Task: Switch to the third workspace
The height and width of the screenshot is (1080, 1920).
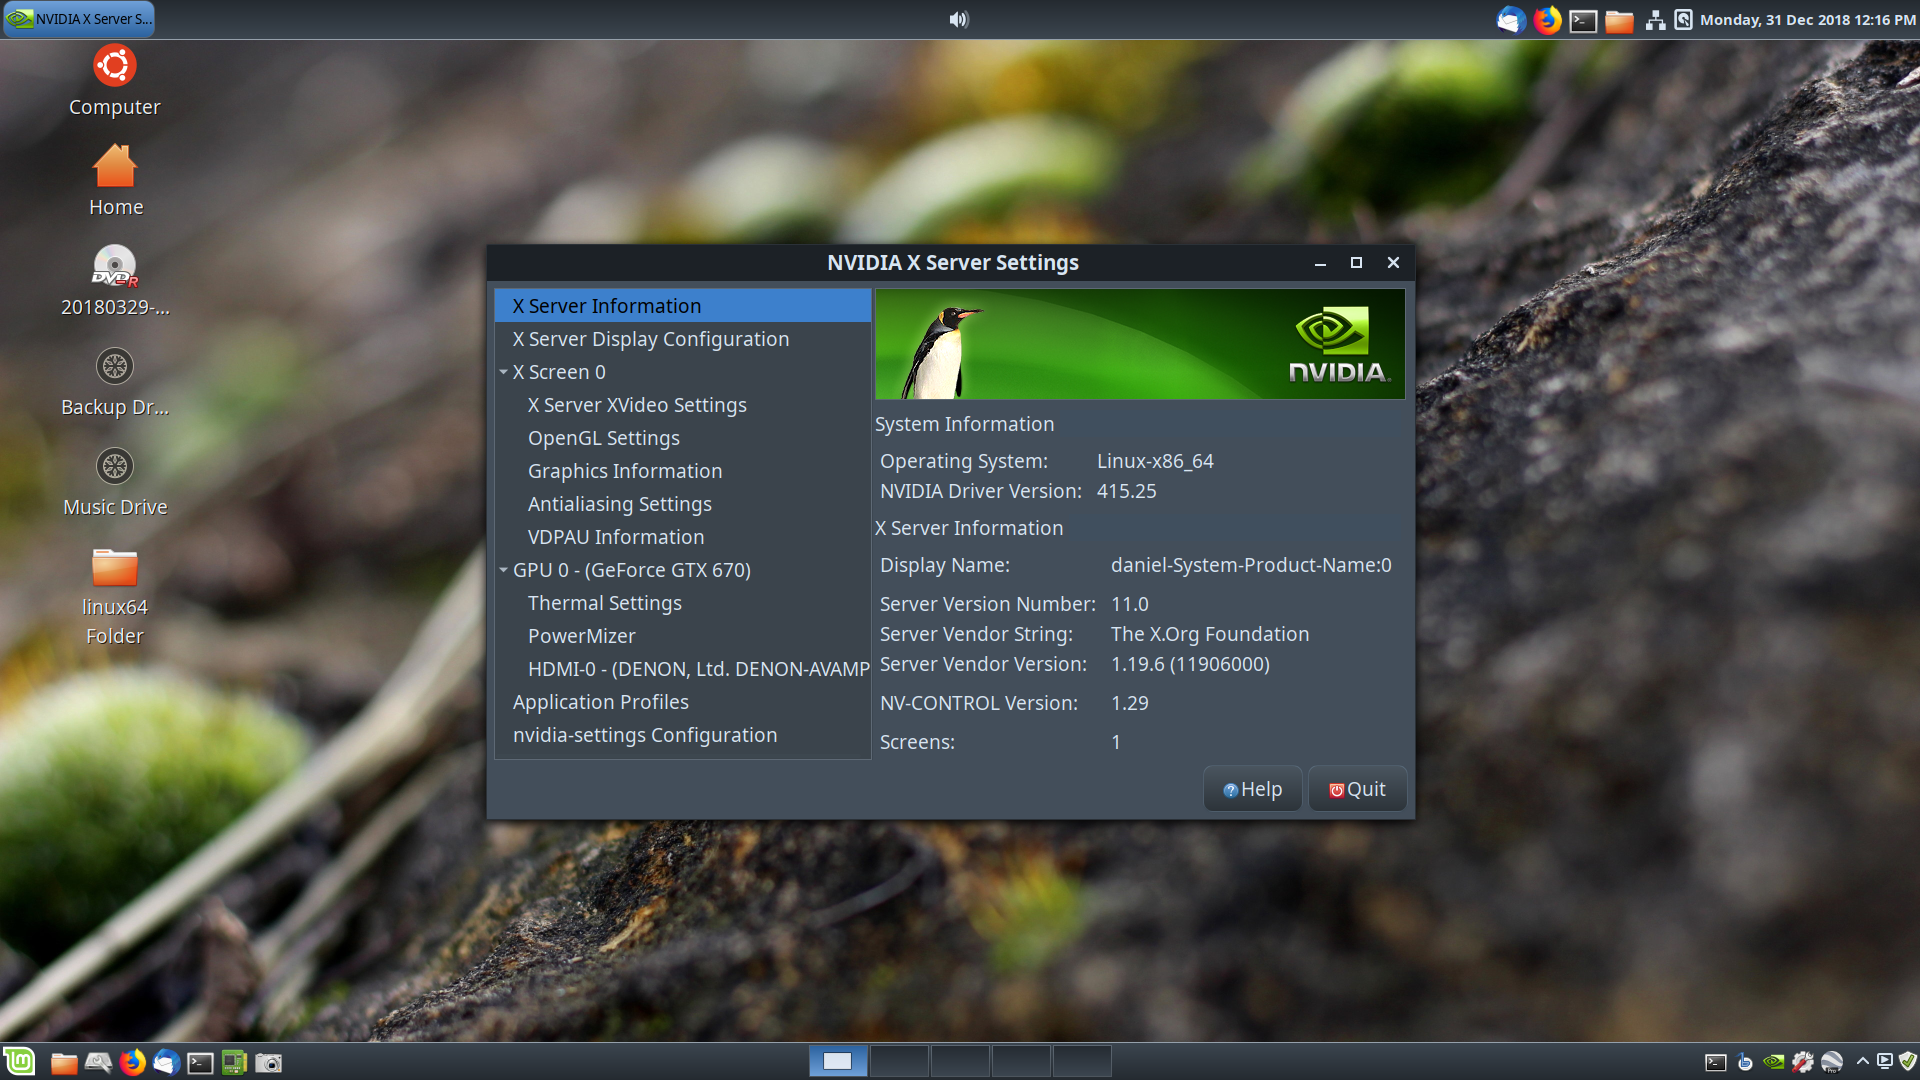Action: point(960,1061)
